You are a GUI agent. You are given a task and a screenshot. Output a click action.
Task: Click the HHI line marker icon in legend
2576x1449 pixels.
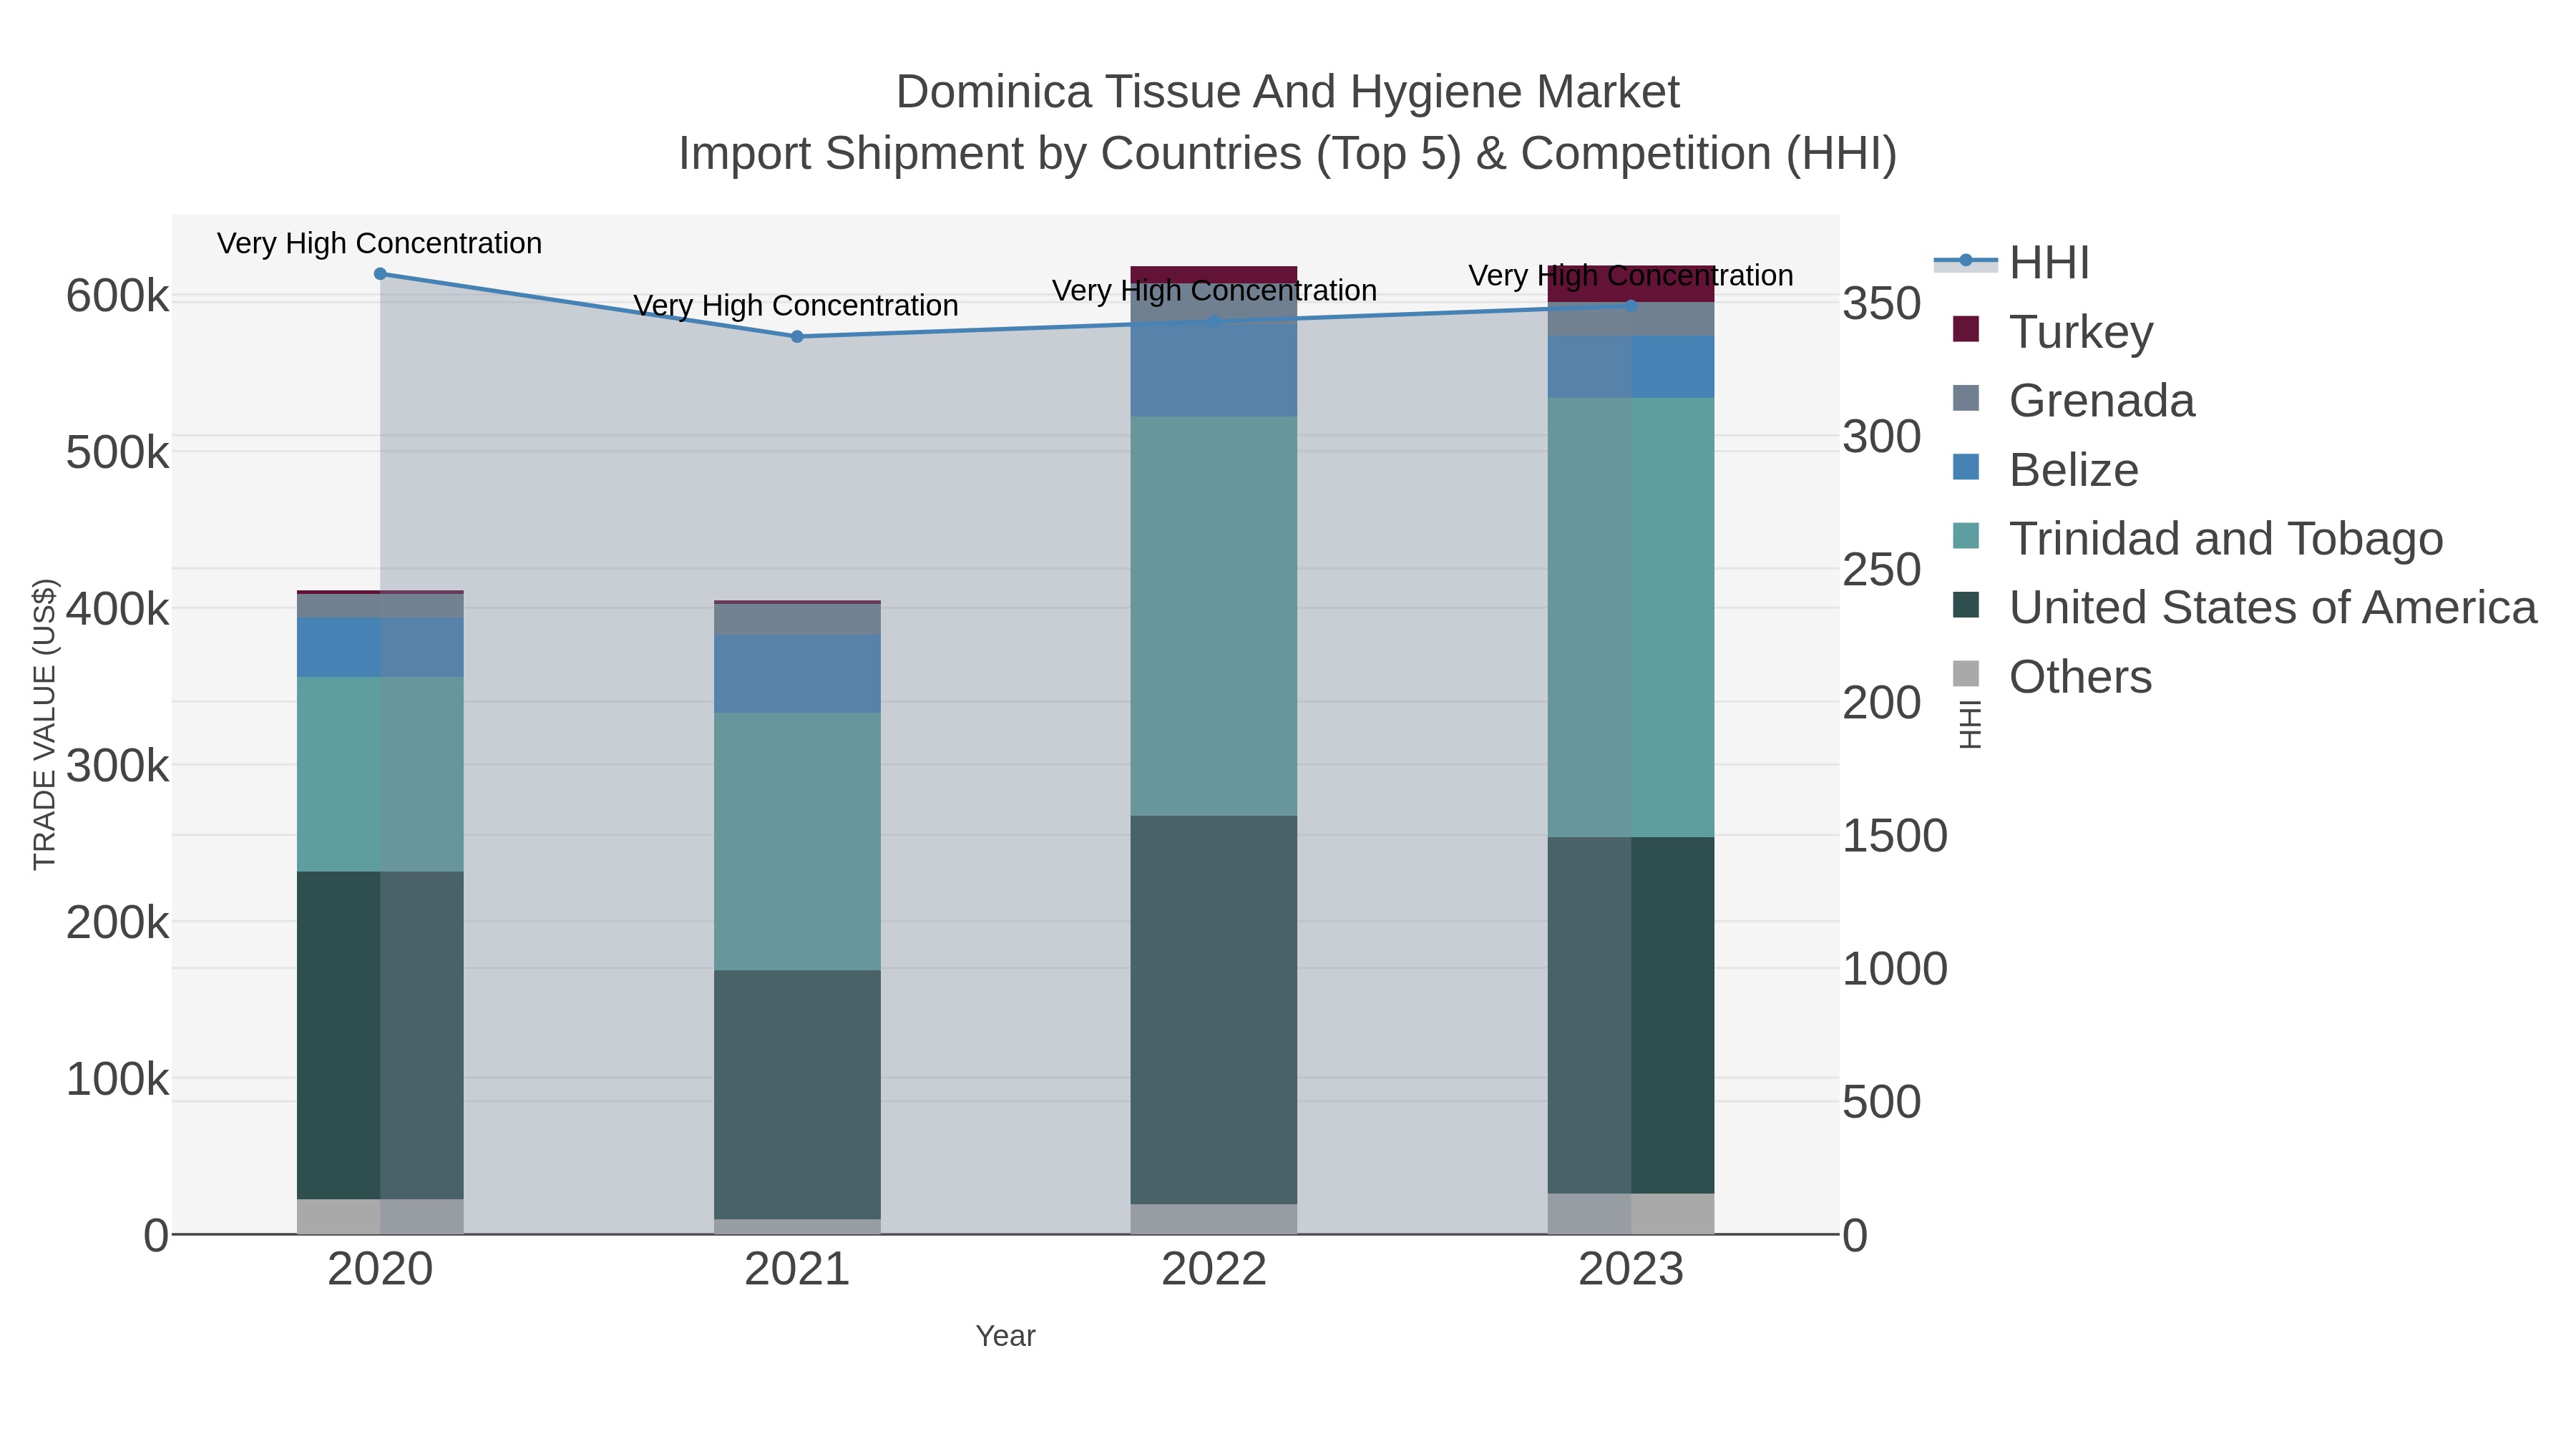click(1966, 261)
